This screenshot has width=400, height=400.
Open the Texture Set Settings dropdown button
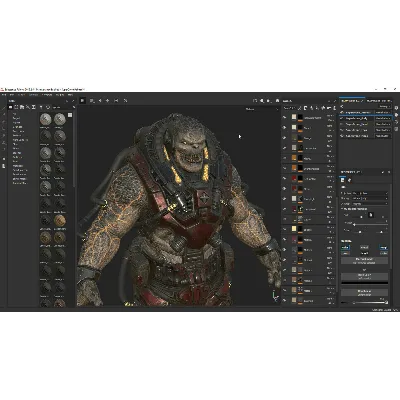[384, 107]
